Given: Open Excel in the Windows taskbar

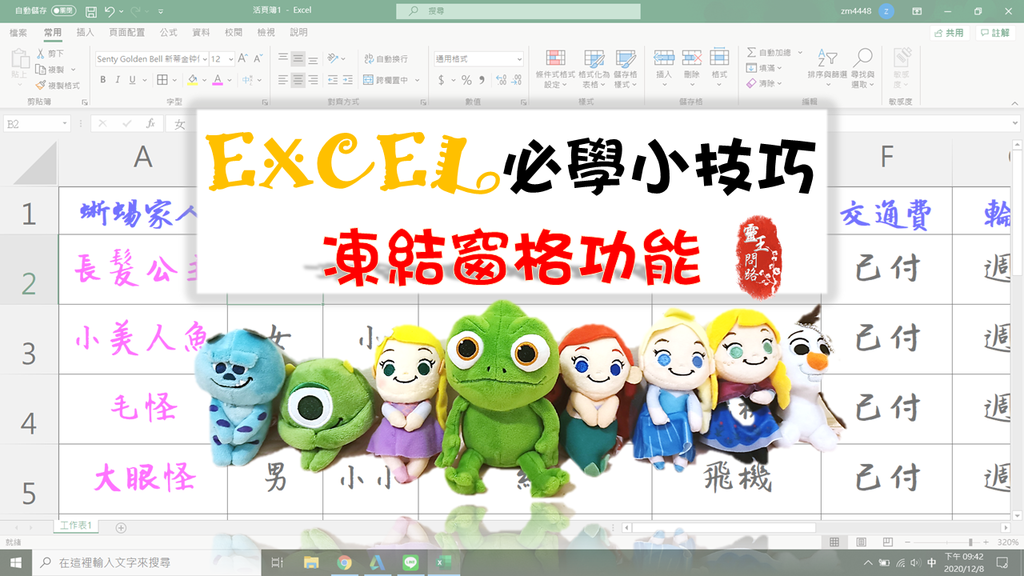Looking at the screenshot, I should (444, 562).
